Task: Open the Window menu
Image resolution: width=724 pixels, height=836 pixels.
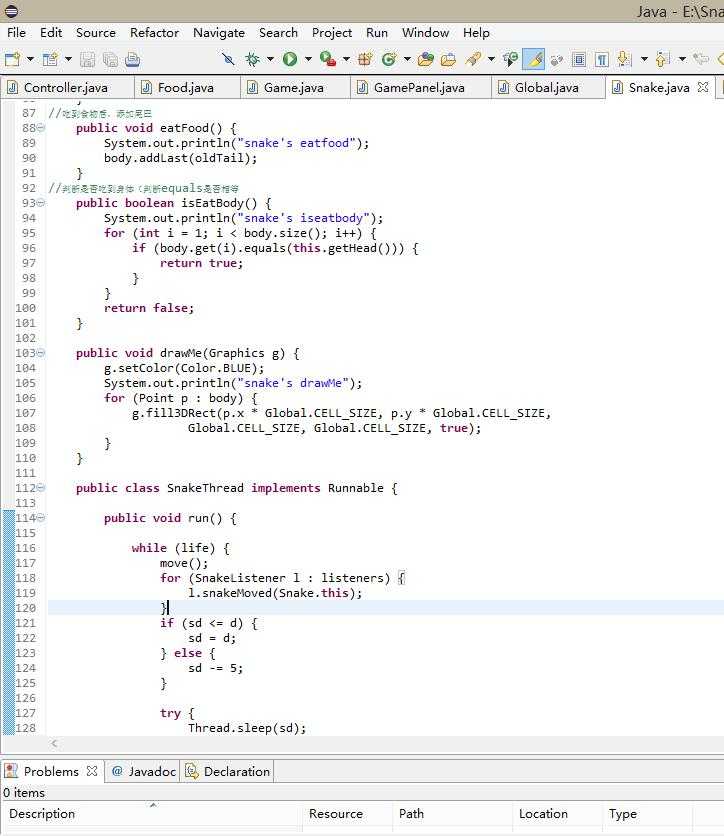Action: pyautogui.click(x=425, y=33)
